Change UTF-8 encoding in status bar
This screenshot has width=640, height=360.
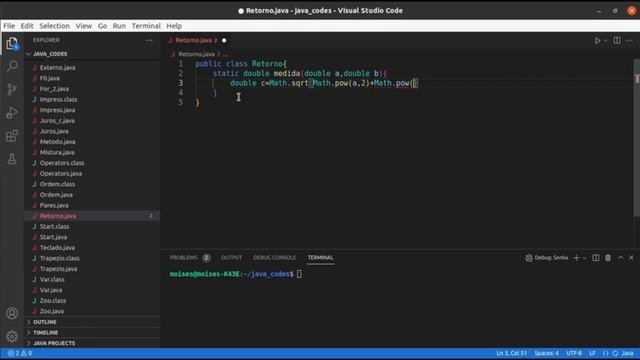click(x=574, y=353)
